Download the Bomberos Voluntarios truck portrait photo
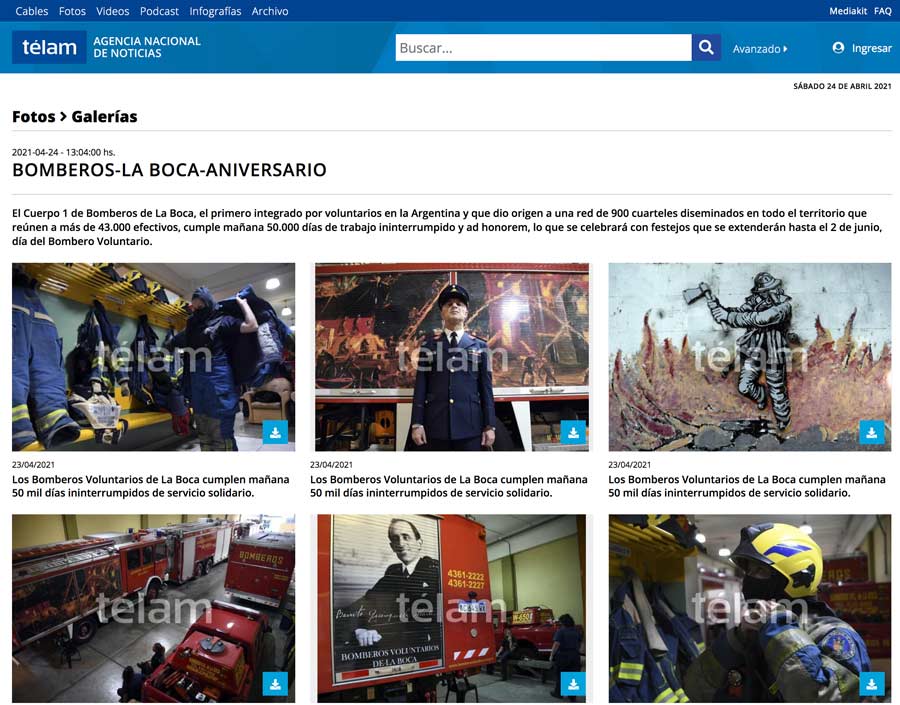The image size is (900, 705). click(573, 684)
